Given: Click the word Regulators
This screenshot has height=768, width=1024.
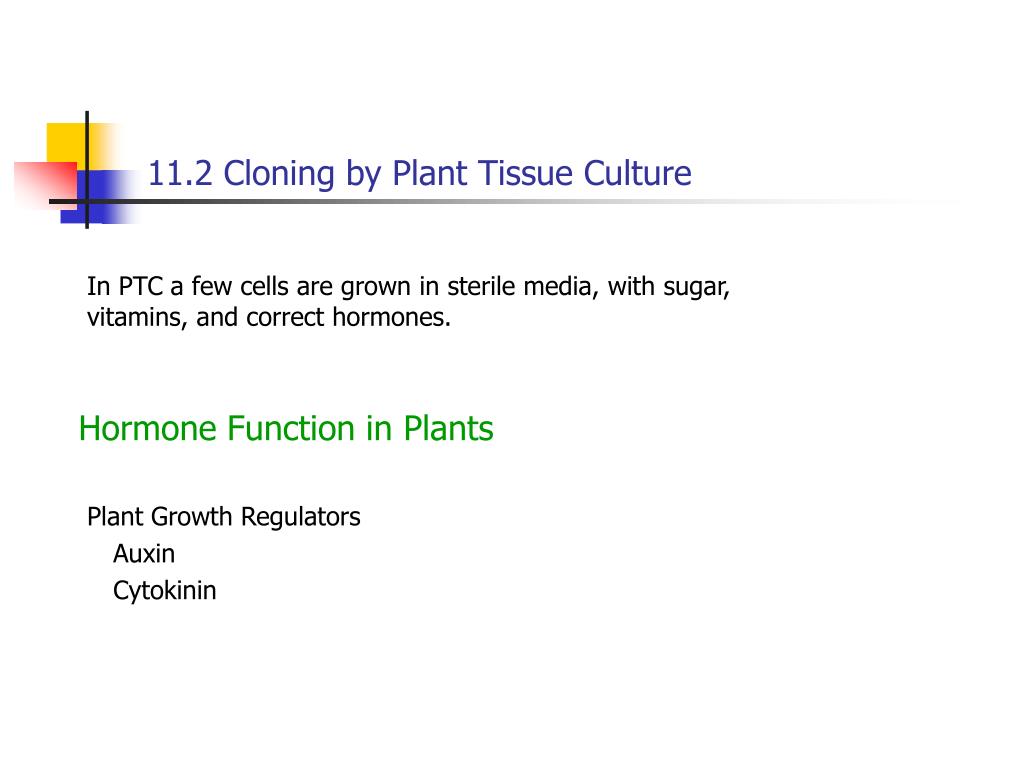Looking at the screenshot, I should 300,518.
